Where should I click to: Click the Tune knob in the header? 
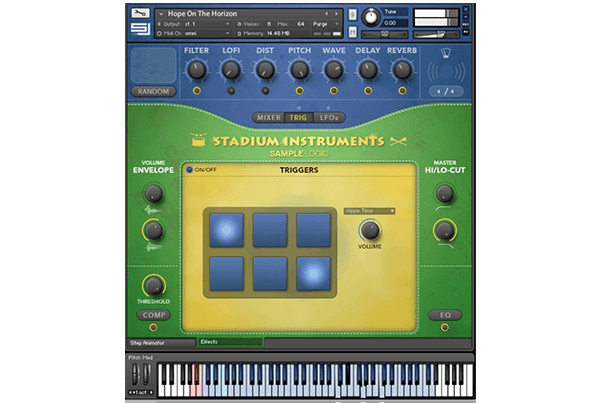point(371,18)
